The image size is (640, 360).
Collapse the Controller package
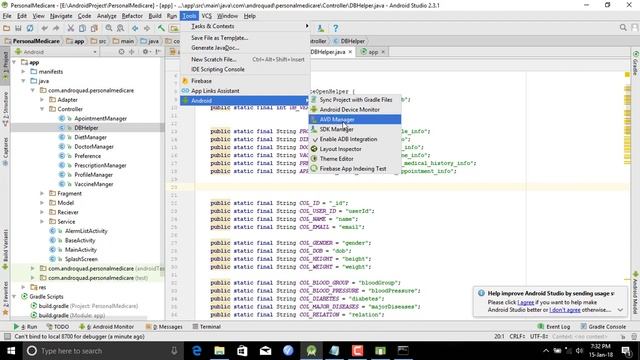click(42, 109)
